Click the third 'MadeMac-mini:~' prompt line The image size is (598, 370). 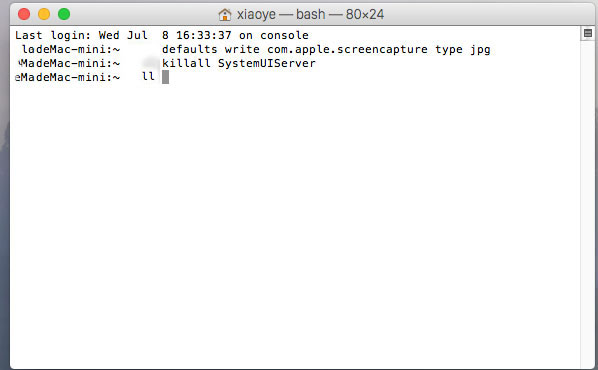tap(68, 77)
